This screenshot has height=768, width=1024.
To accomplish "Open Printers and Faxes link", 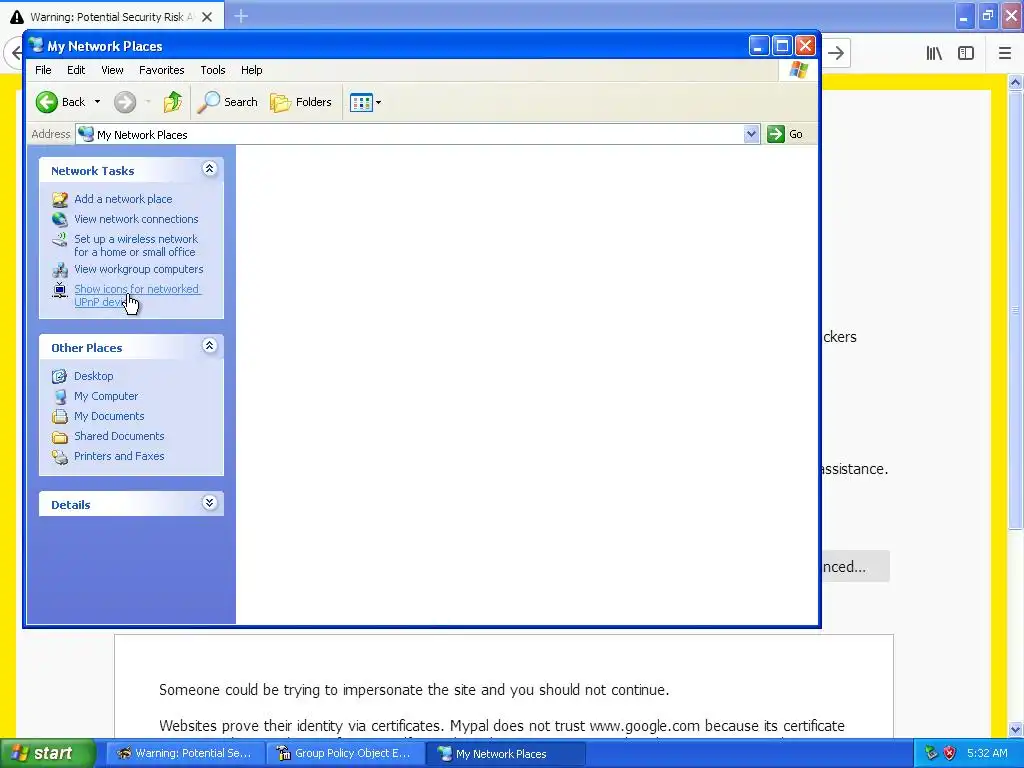I will [119, 456].
